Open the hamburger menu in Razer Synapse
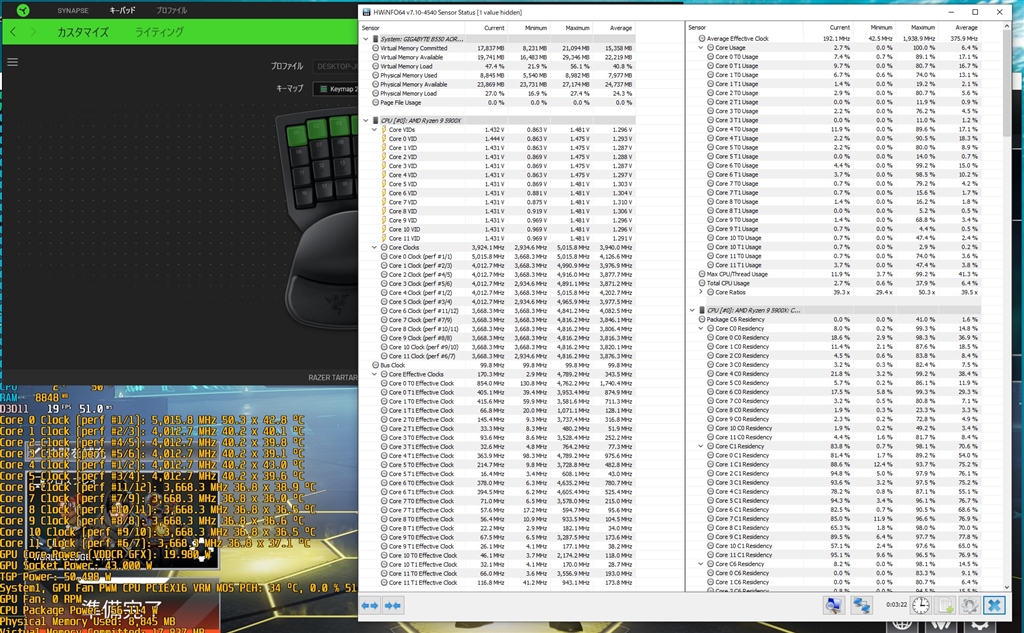Image resolution: width=1024 pixels, height=633 pixels. tap(13, 62)
